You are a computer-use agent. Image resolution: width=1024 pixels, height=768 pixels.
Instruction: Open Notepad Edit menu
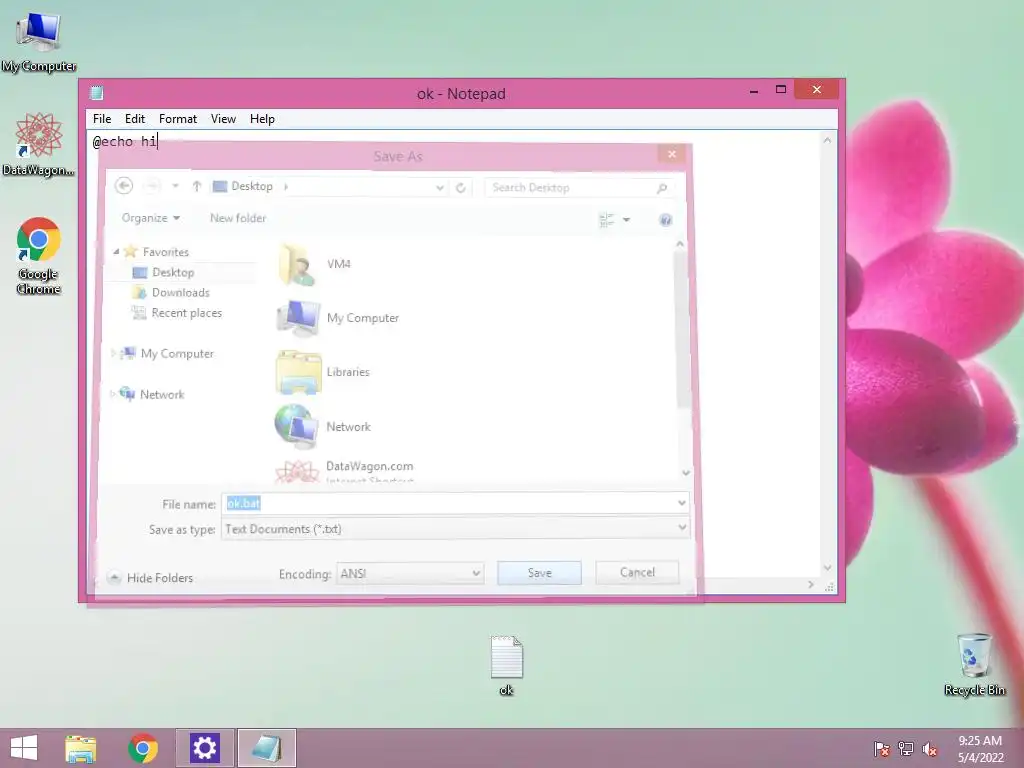point(135,119)
